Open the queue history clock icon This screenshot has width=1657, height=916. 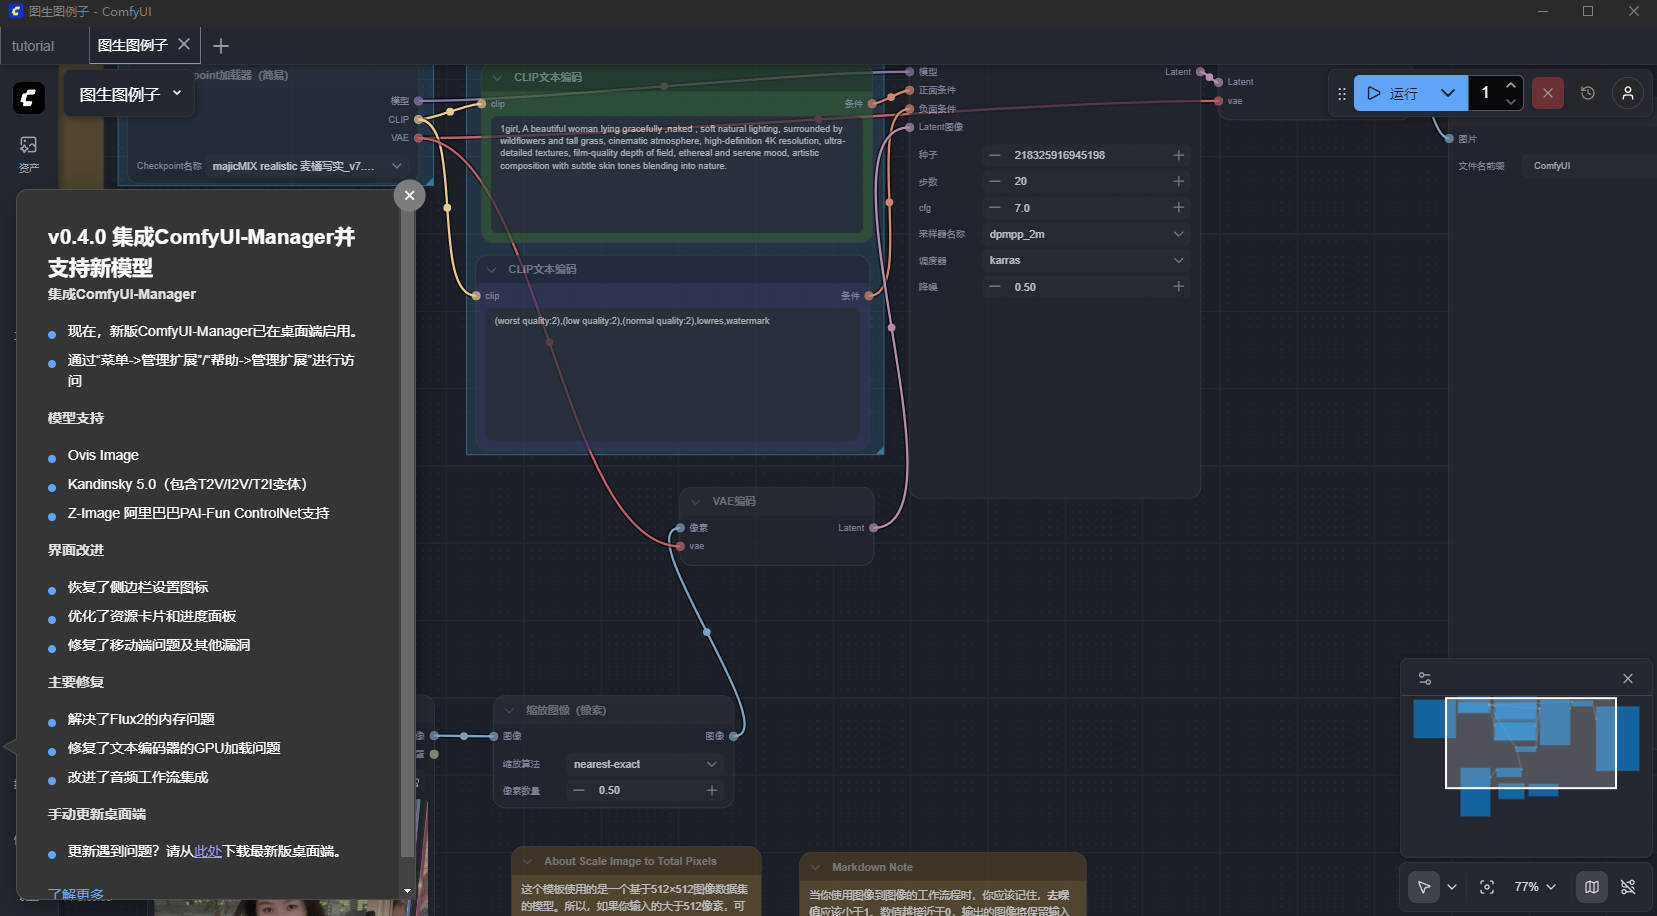[x=1587, y=93]
